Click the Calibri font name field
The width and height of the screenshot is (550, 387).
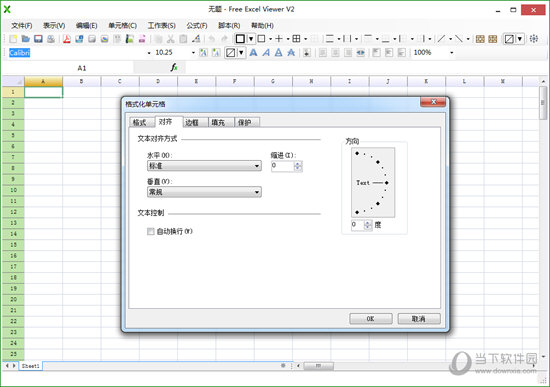pyautogui.click(x=75, y=53)
